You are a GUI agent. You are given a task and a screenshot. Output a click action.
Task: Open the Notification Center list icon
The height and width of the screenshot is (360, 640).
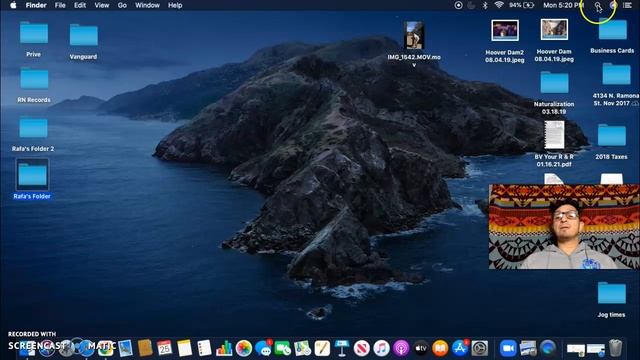tap(628, 5)
